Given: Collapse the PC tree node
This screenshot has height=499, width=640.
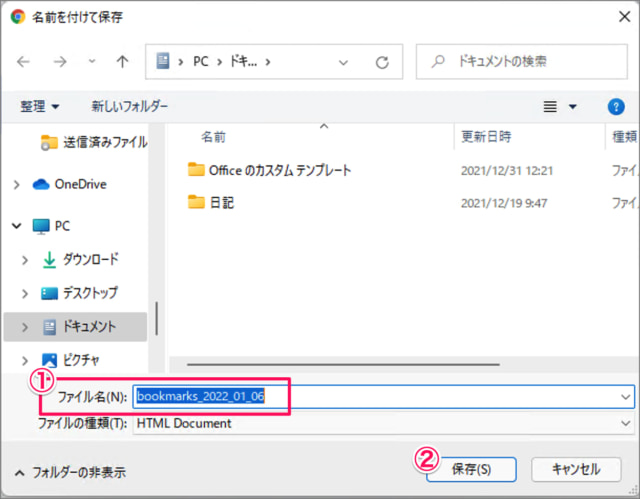Looking at the screenshot, I should pyautogui.click(x=16, y=226).
